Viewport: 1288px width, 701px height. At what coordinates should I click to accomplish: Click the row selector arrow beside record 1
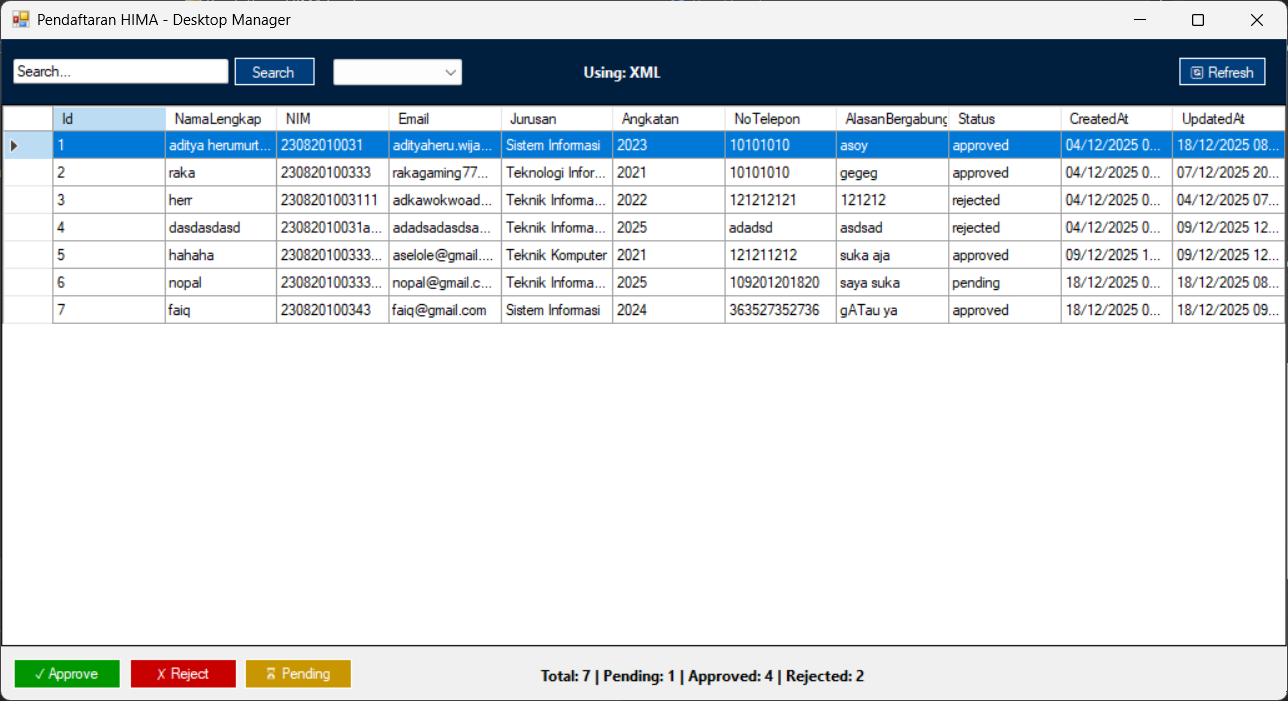coord(13,145)
